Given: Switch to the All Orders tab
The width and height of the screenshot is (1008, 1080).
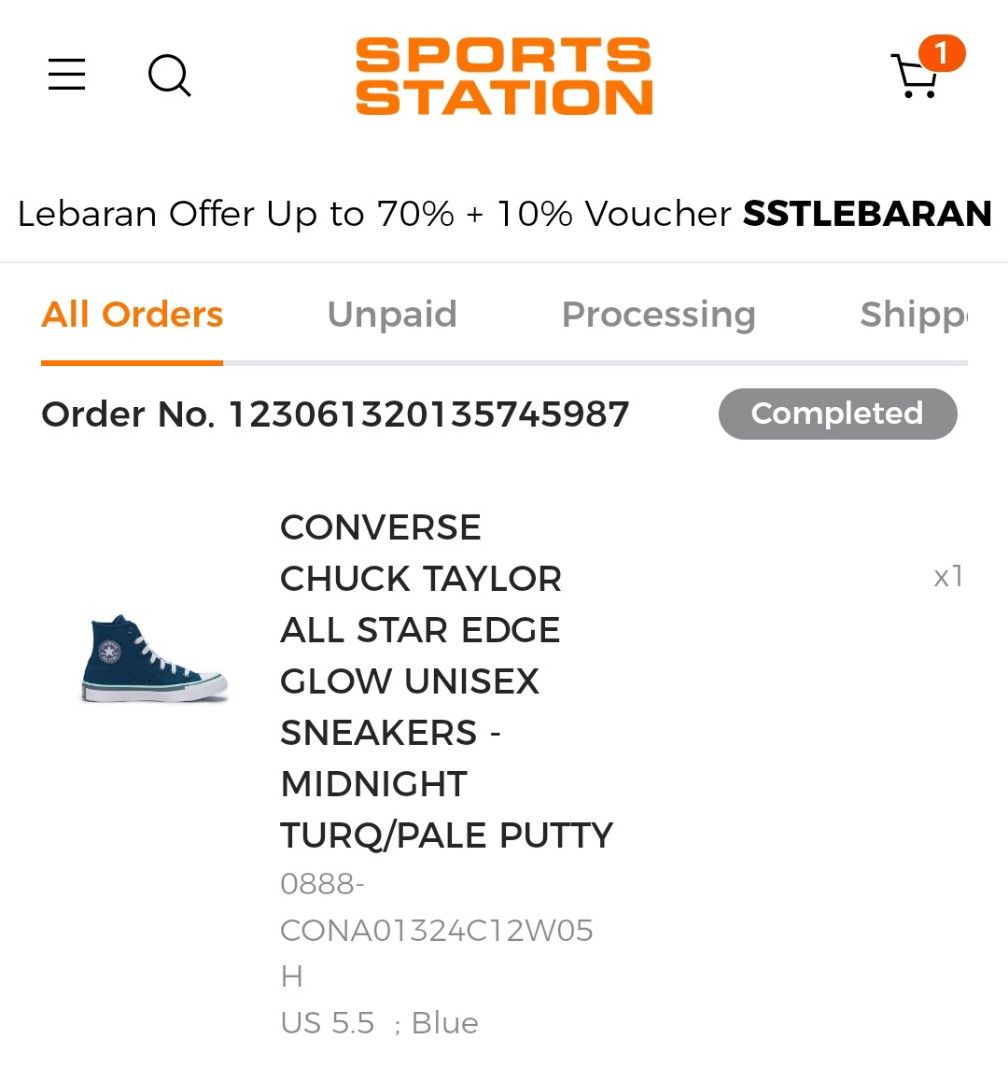Looking at the screenshot, I should point(132,314).
